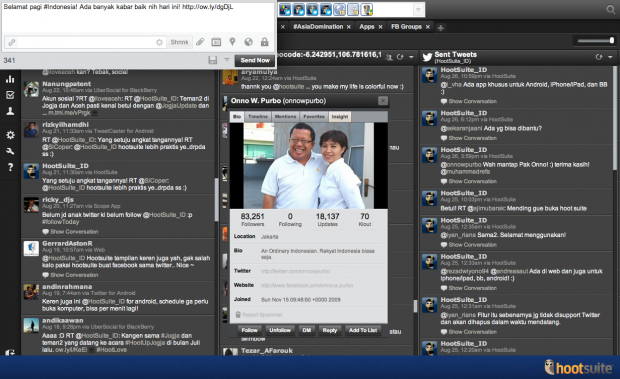Show Conversation under GerrardAstonR tweet
Image resolution: width=620 pixels, height=379 pixels.
point(70,275)
